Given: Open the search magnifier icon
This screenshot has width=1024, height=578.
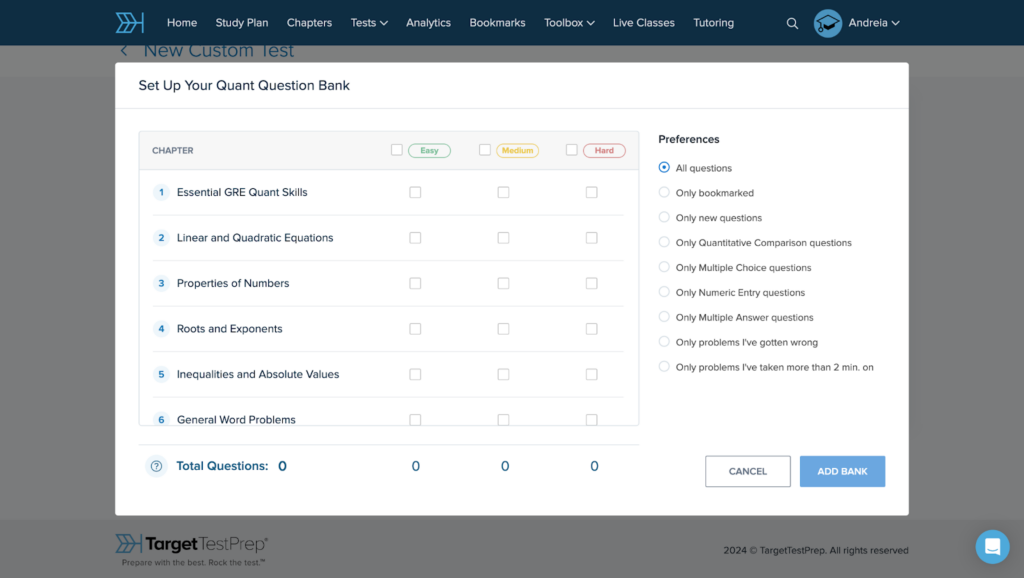Looking at the screenshot, I should click(792, 22).
